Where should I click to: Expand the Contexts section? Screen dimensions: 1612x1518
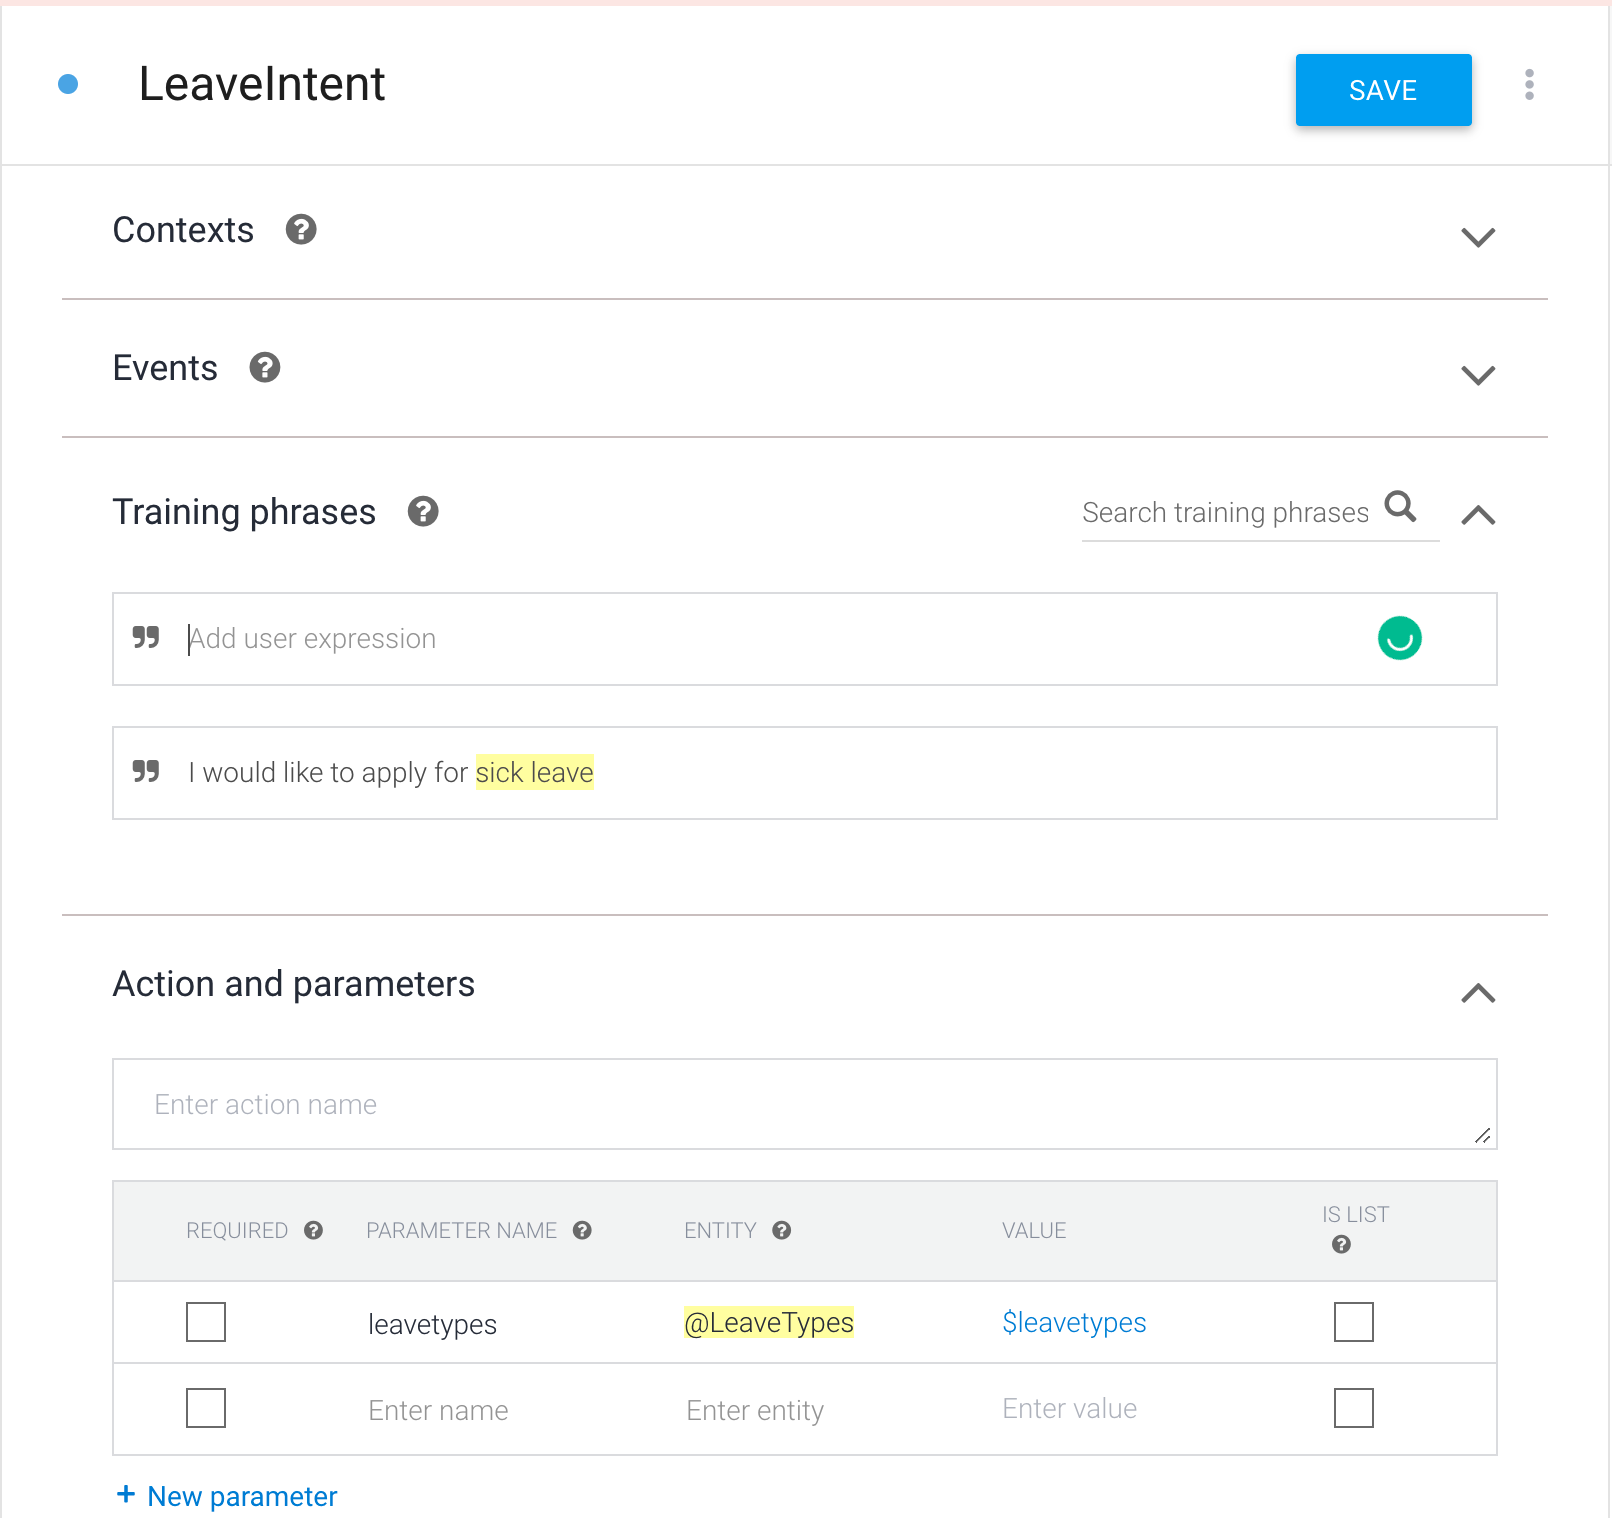click(x=1477, y=237)
